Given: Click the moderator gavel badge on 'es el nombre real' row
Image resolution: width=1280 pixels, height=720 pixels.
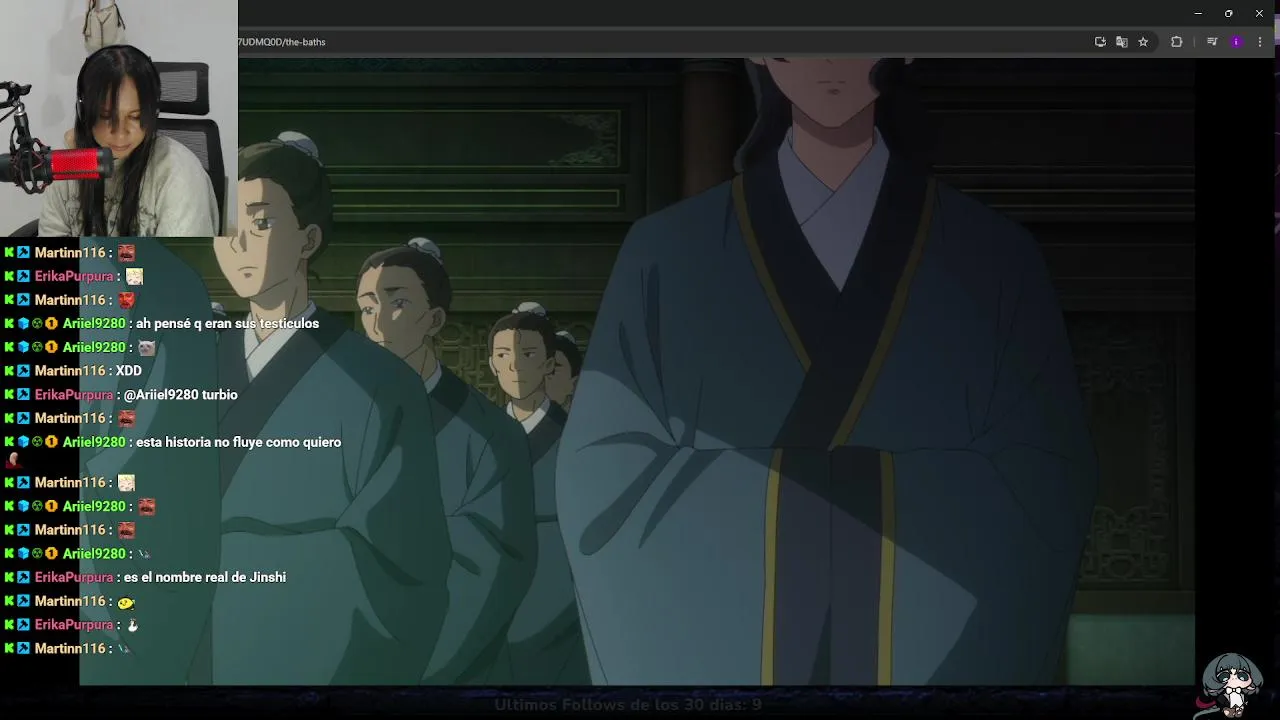Looking at the screenshot, I should 23,577.
